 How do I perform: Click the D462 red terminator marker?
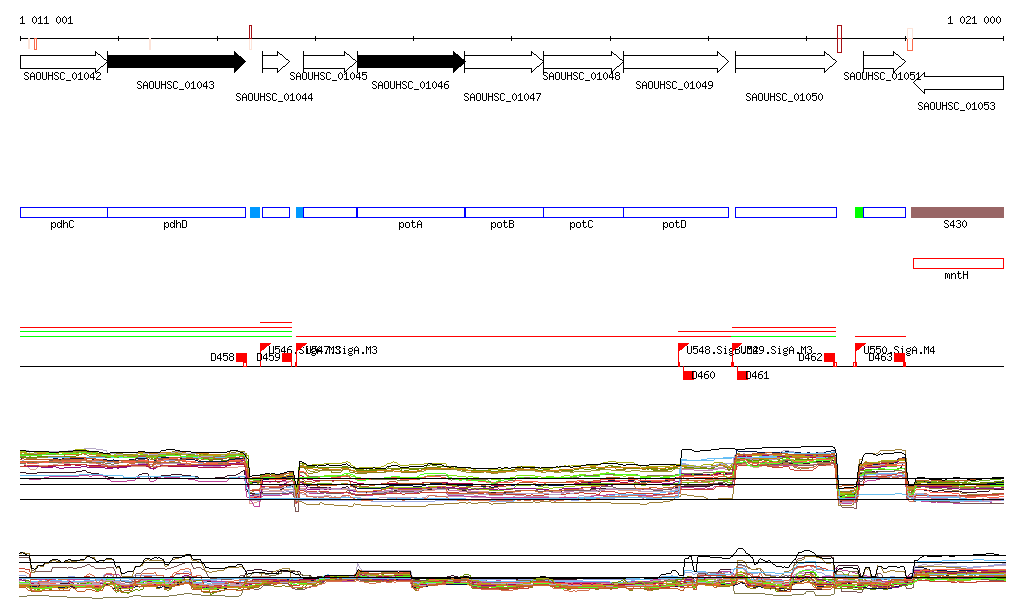[829, 358]
